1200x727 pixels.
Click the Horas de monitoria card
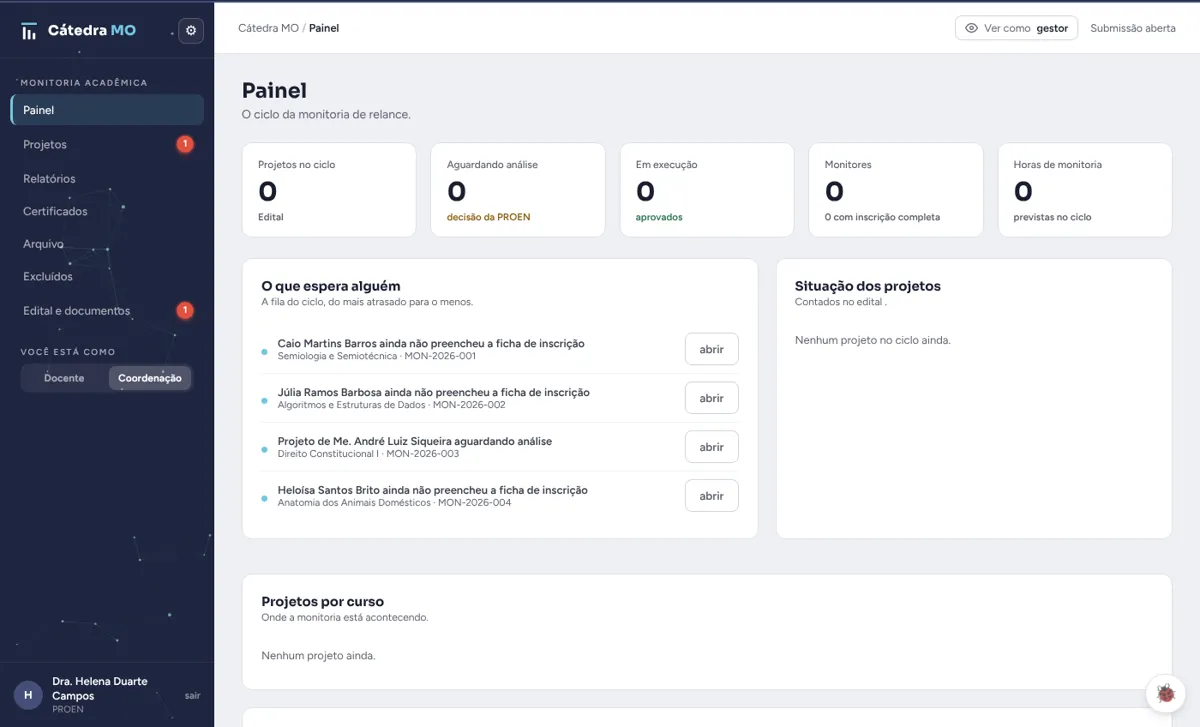(1085, 190)
